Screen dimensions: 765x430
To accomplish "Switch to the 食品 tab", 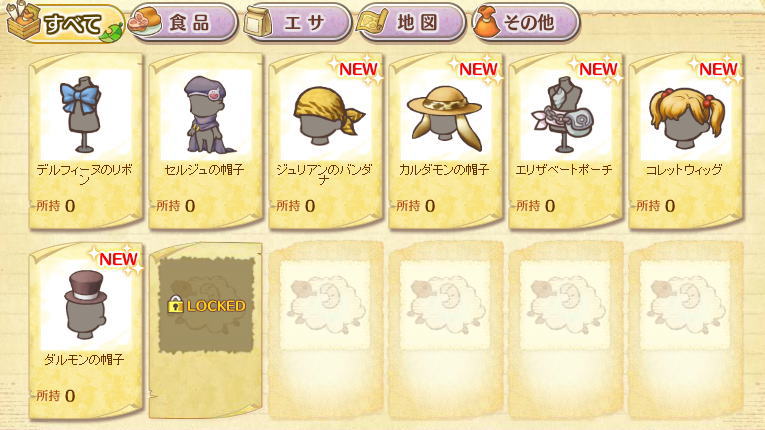I will (183, 23).
